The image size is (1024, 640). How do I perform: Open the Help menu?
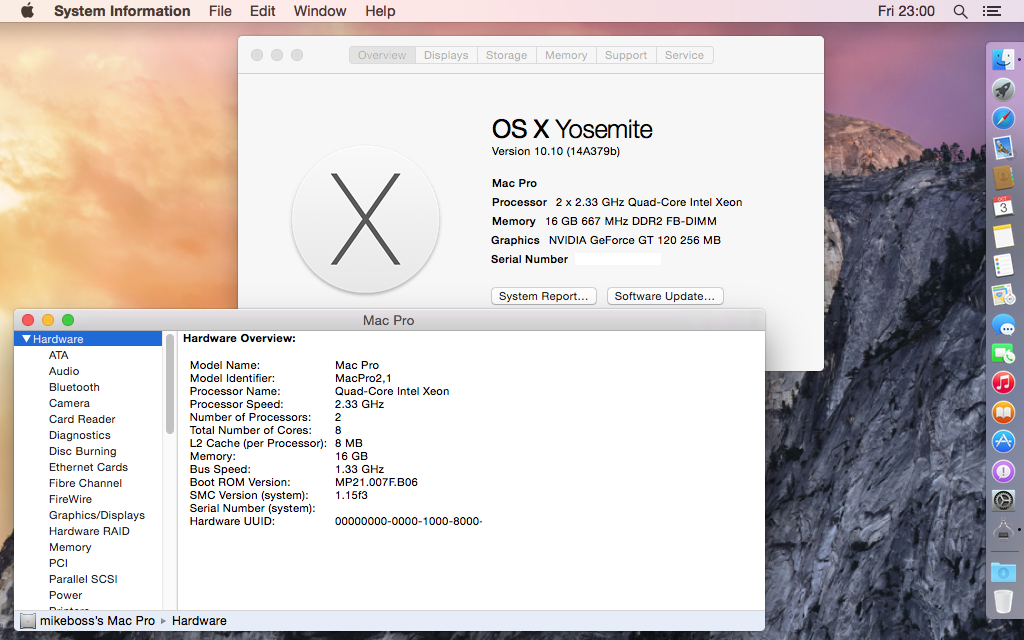[x=380, y=11]
